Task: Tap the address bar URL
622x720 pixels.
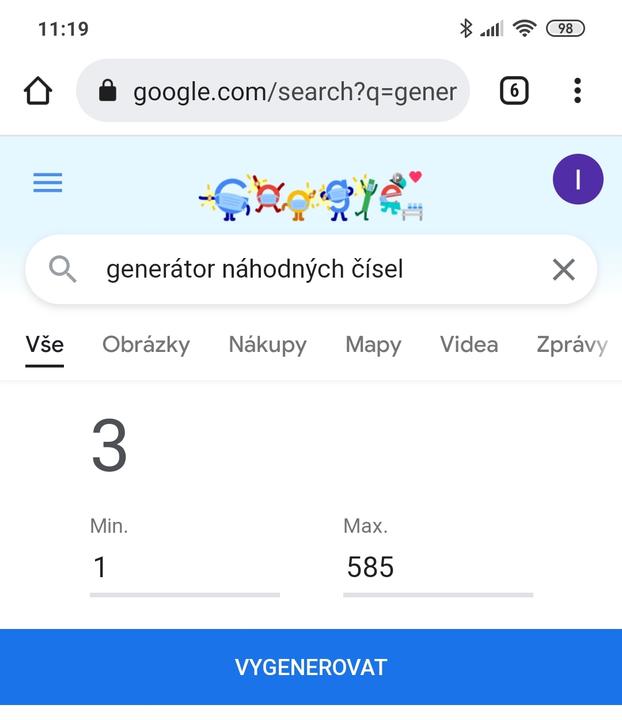Action: [x=294, y=92]
